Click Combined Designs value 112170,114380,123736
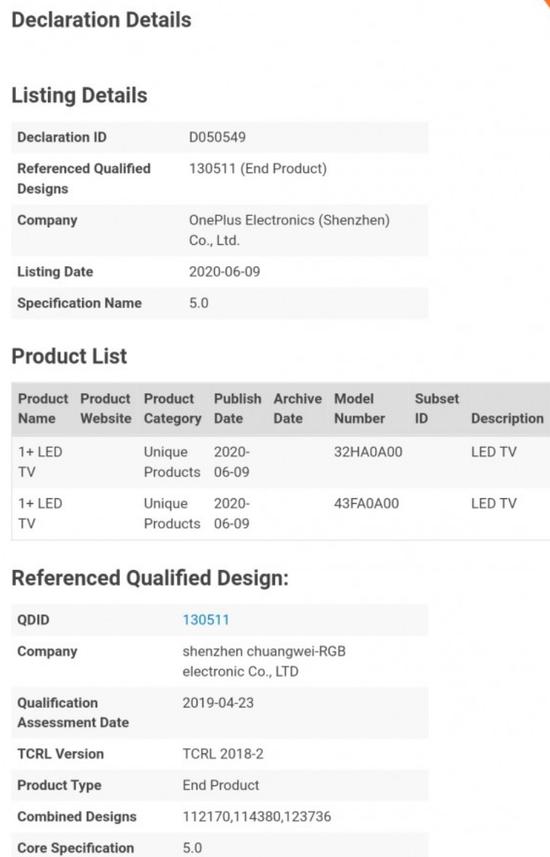 click(256, 817)
